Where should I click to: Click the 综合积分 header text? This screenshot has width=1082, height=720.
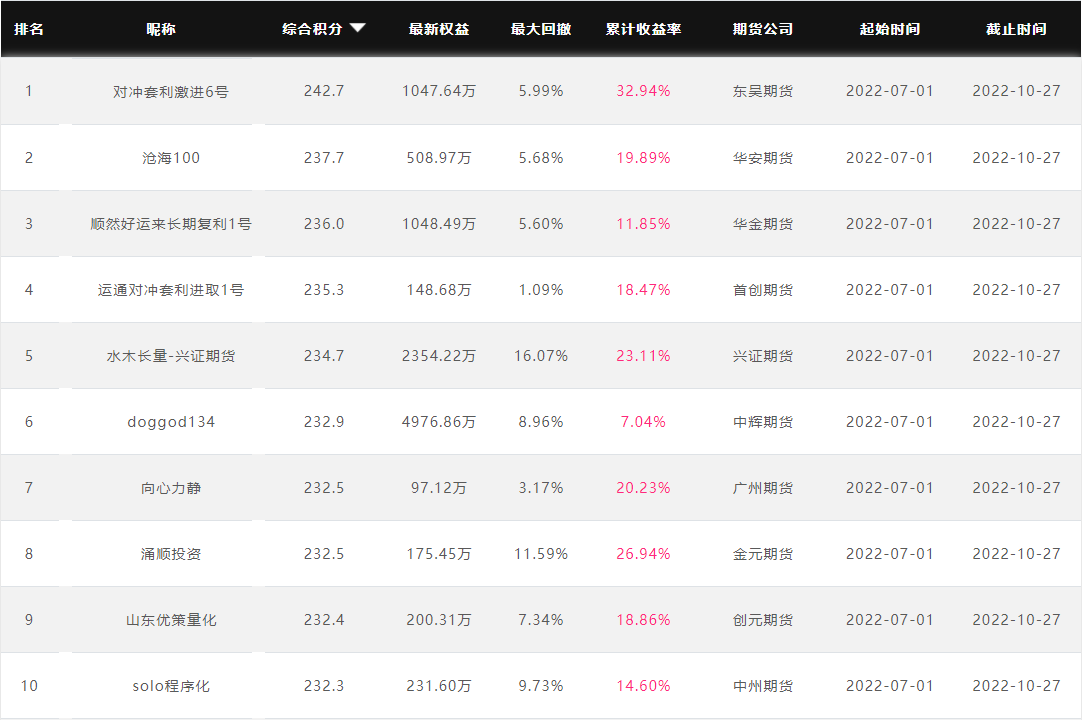pyautogui.click(x=312, y=29)
